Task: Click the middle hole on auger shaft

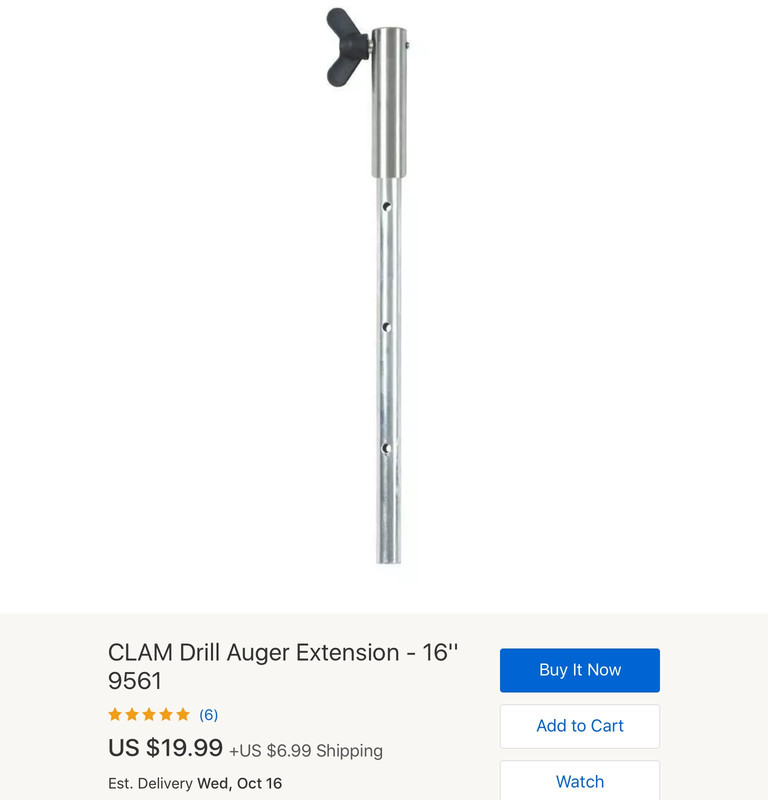Action: click(x=387, y=327)
